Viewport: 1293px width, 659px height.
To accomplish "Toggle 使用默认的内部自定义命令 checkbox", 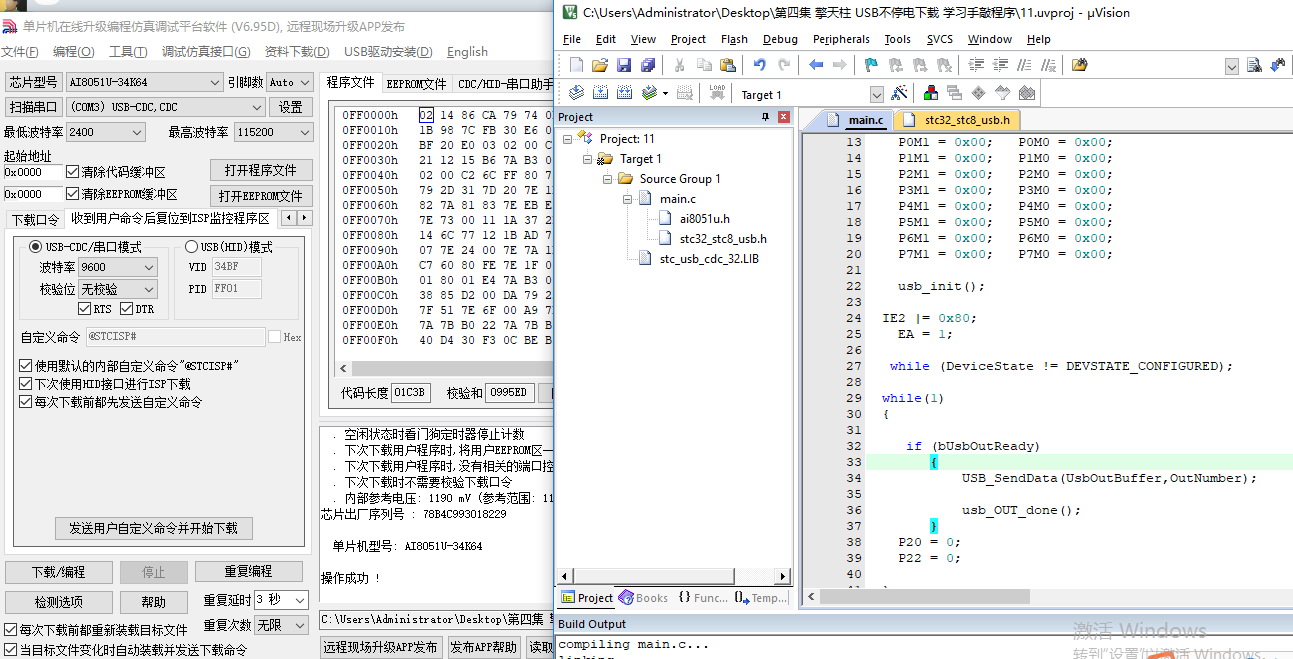I will click(26, 366).
